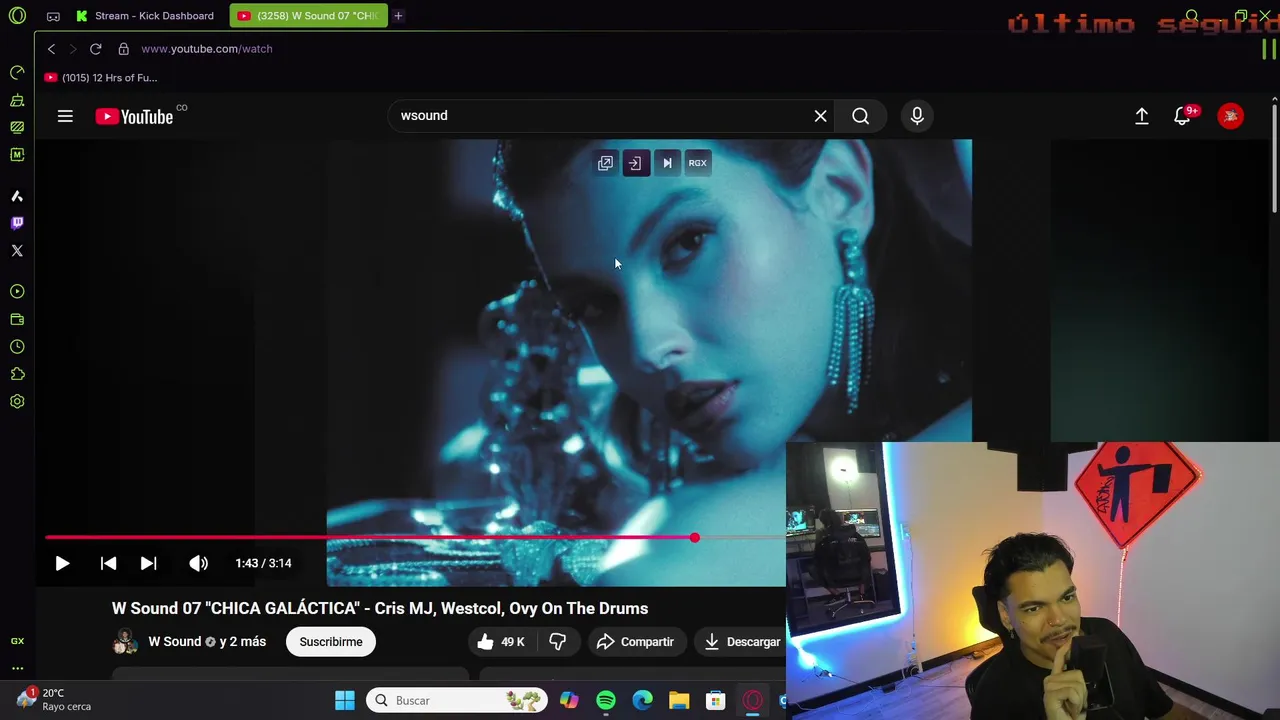The width and height of the screenshot is (1280, 720).
Task: Skip to next video
Action: pos(148,563)
